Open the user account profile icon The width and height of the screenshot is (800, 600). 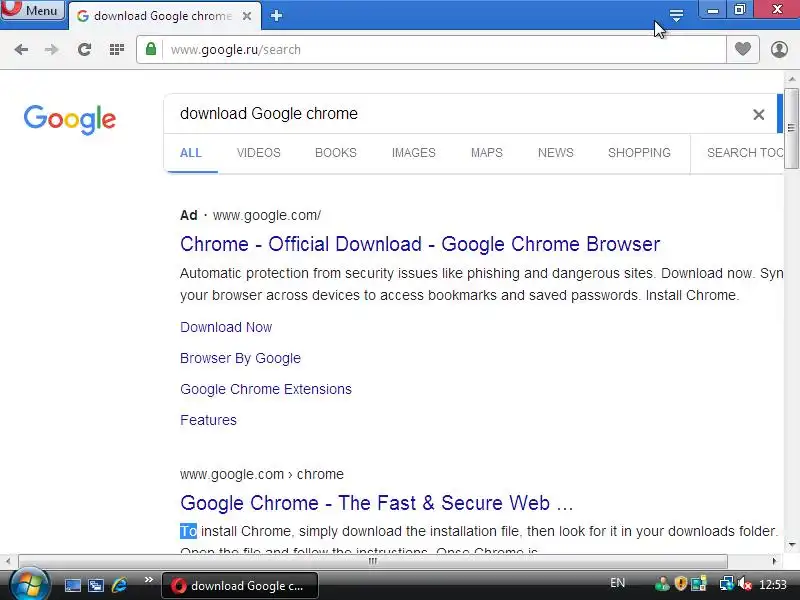pyautogui.click(x=779, y=49)
